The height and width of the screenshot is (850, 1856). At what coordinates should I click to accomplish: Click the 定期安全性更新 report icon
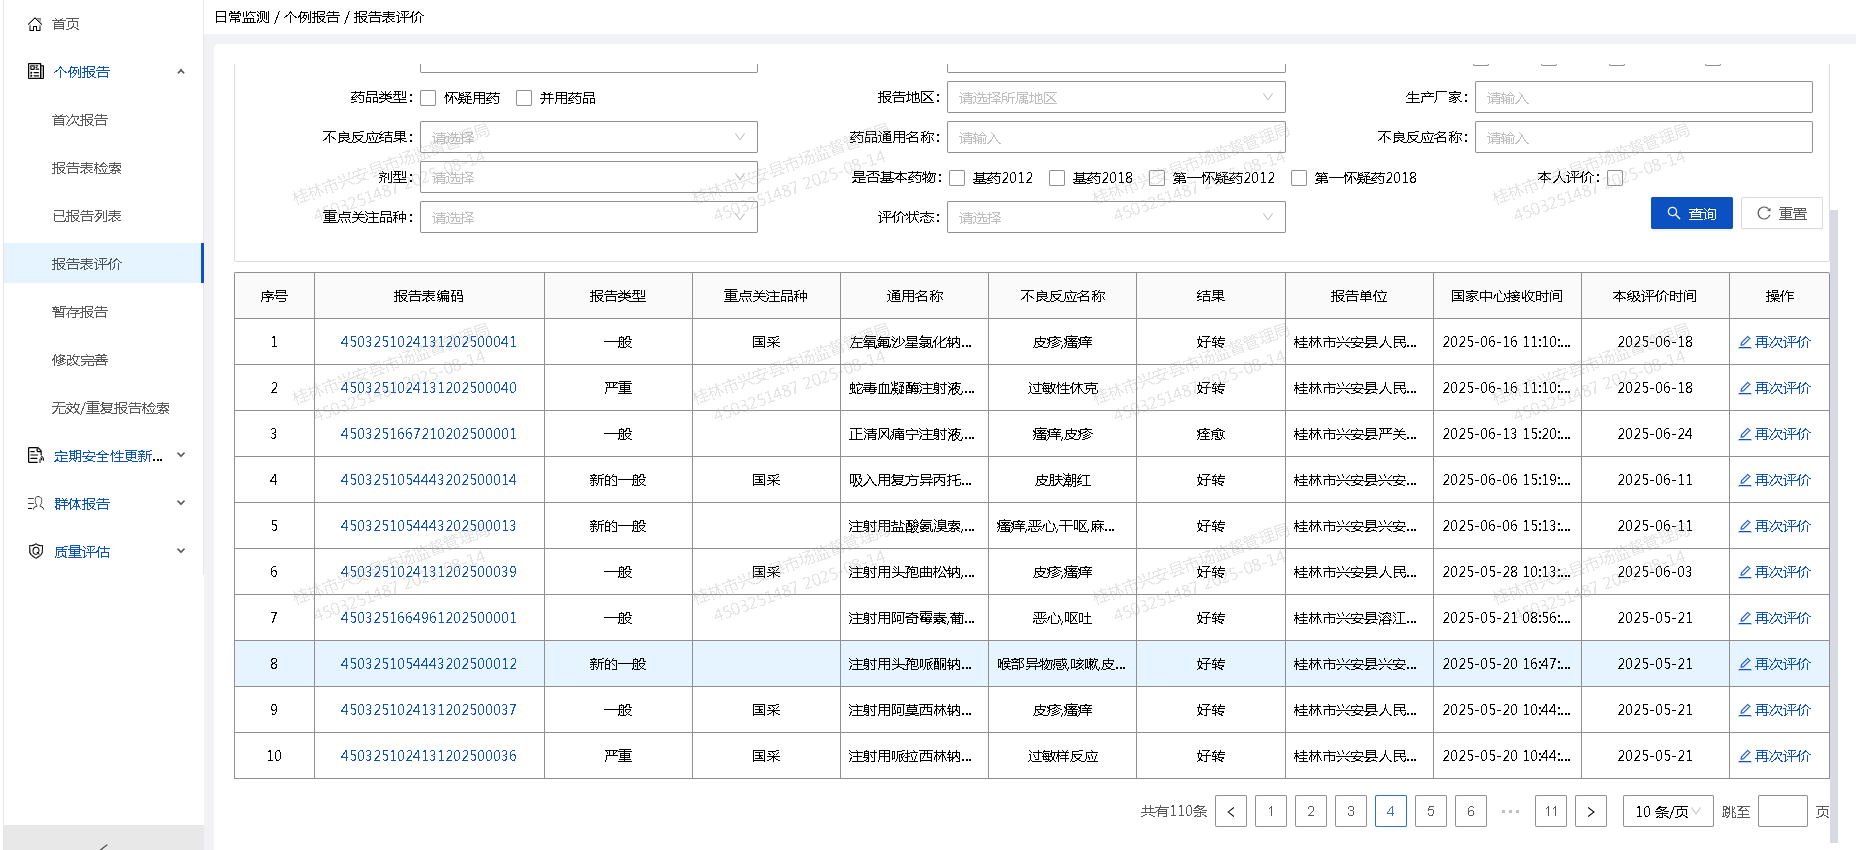pos(36,455)
